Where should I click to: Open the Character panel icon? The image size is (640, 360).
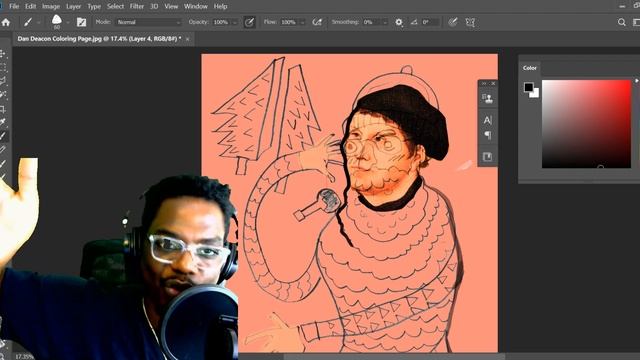pos(487,120)
